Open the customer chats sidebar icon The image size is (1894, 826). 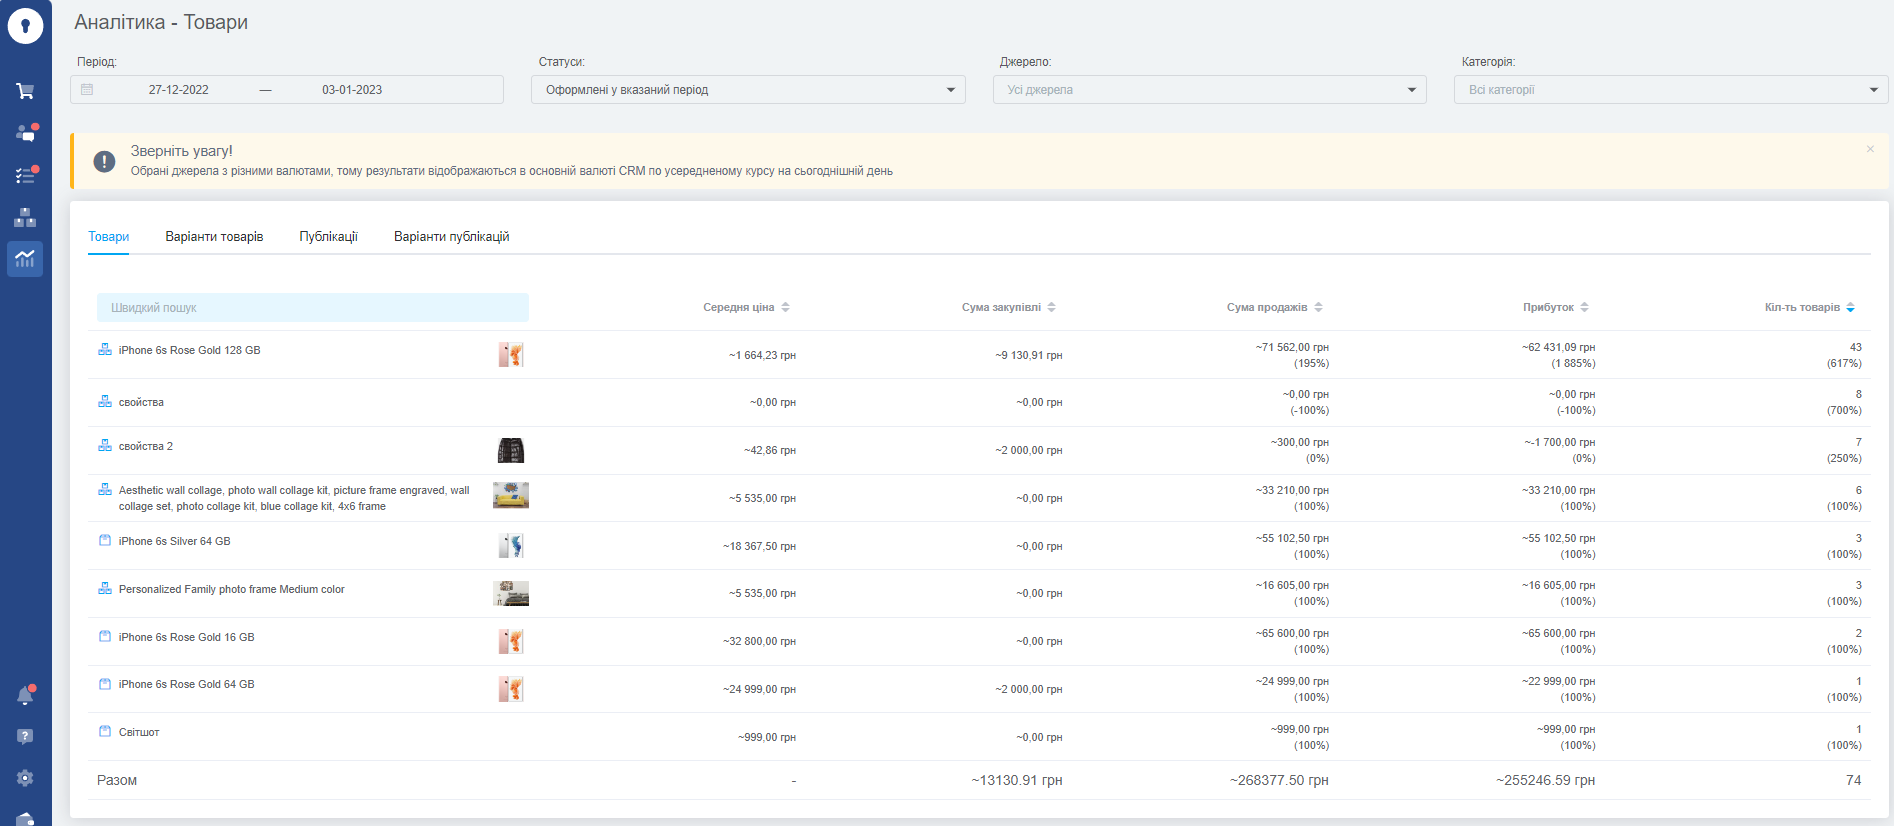click(25, 133)
